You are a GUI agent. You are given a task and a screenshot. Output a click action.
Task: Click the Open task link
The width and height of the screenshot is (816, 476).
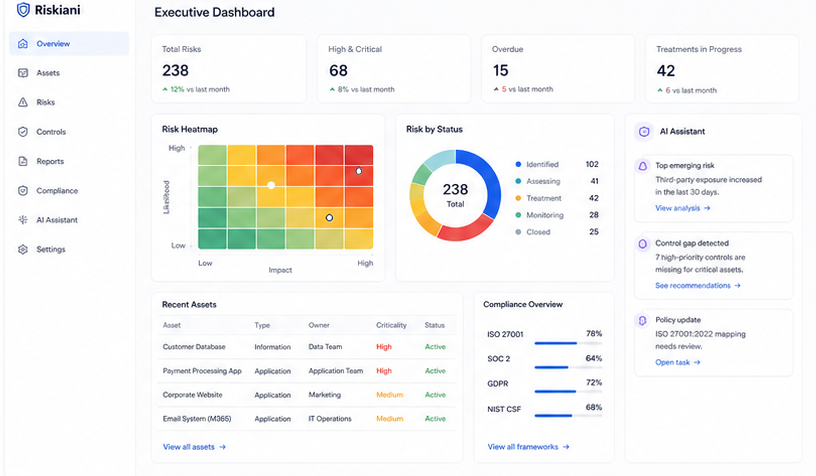[x=678, y=363]
